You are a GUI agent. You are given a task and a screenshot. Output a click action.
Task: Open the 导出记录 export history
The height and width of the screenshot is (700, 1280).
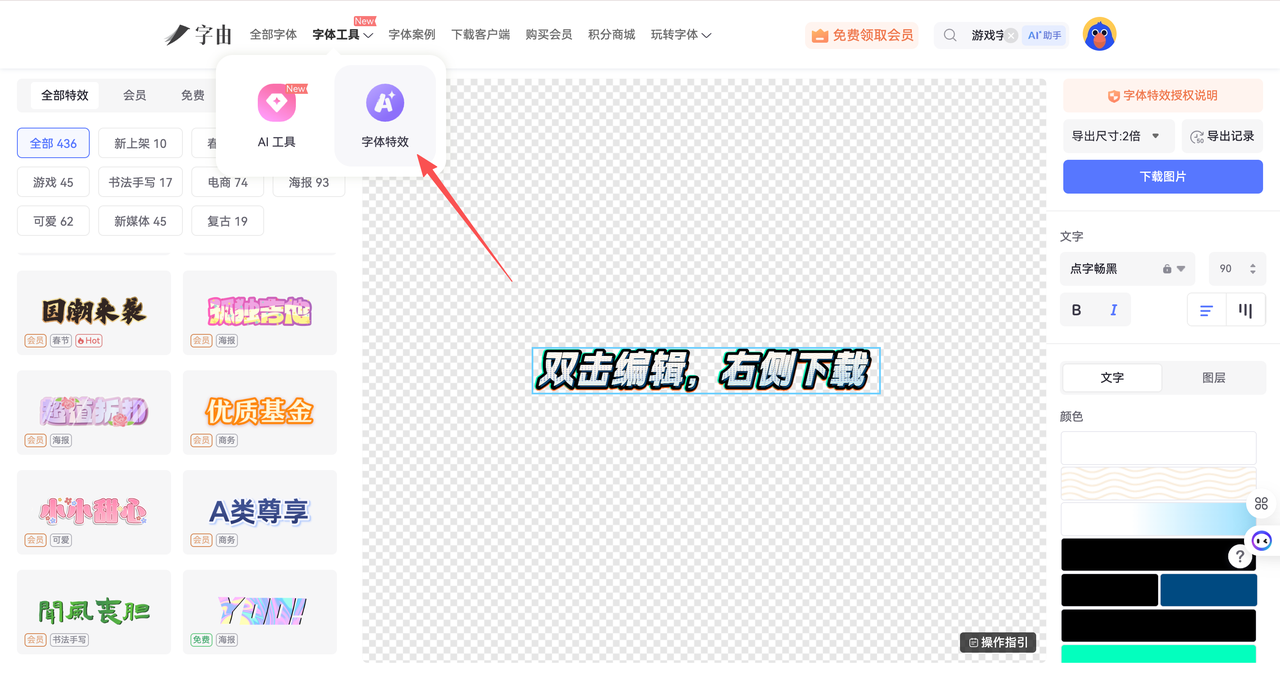point(1222,136)
